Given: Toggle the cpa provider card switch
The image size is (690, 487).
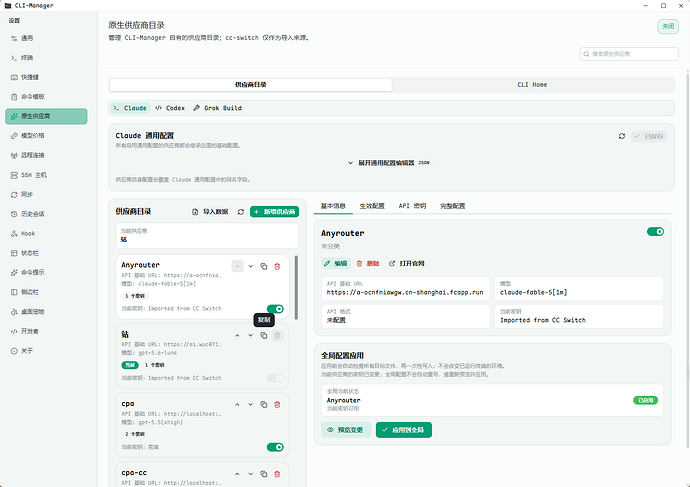Looking at the screenshot, I should tap(275, 447).
